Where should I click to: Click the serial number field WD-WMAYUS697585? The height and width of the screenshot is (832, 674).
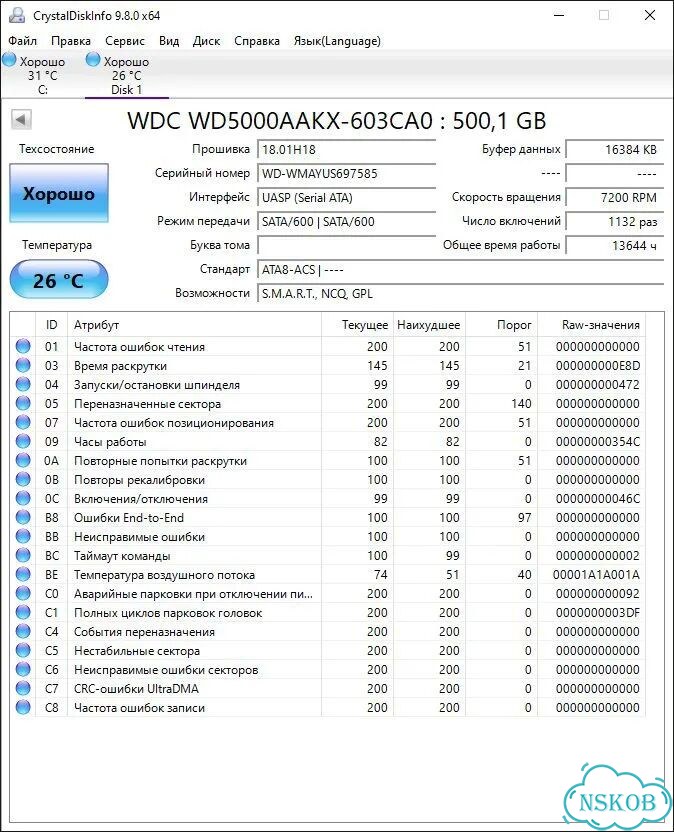pyautogui.click(x=347, y=174)
